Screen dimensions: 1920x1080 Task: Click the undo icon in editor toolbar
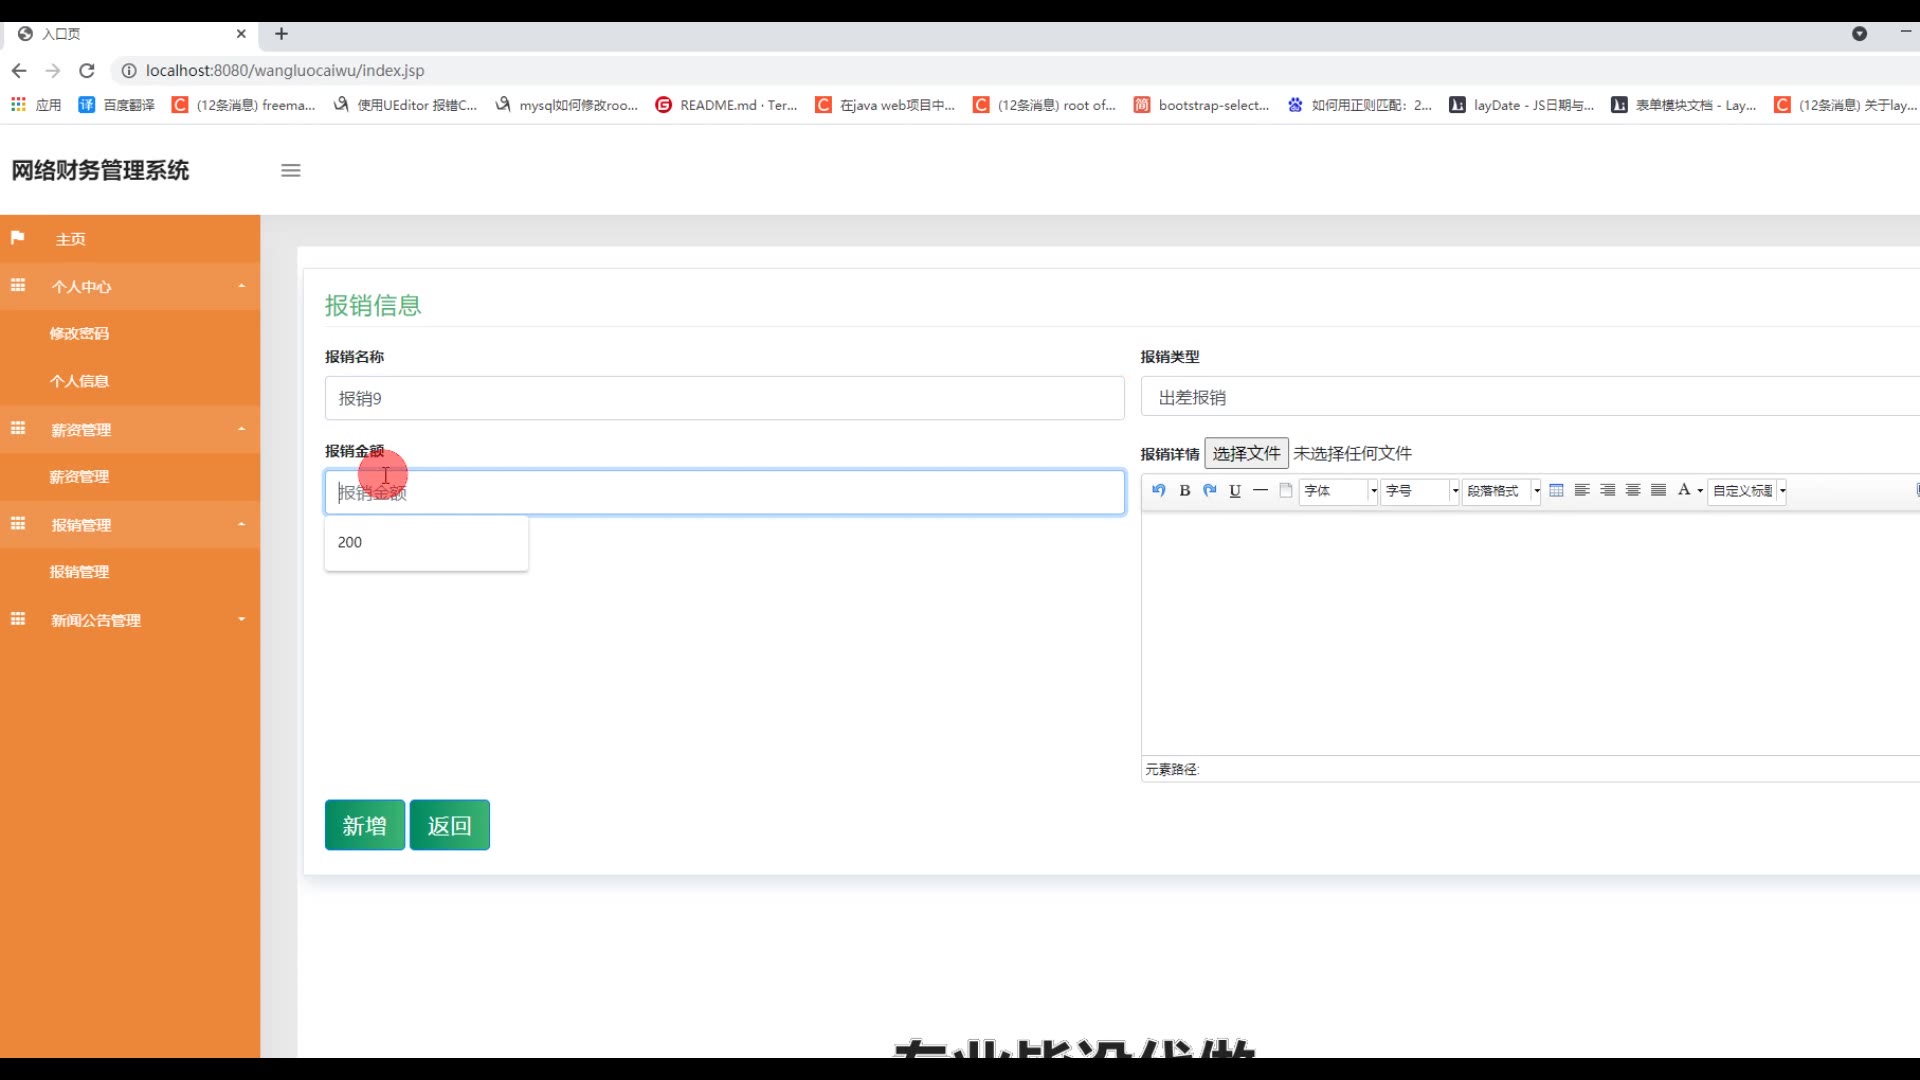pos(1158,490)
